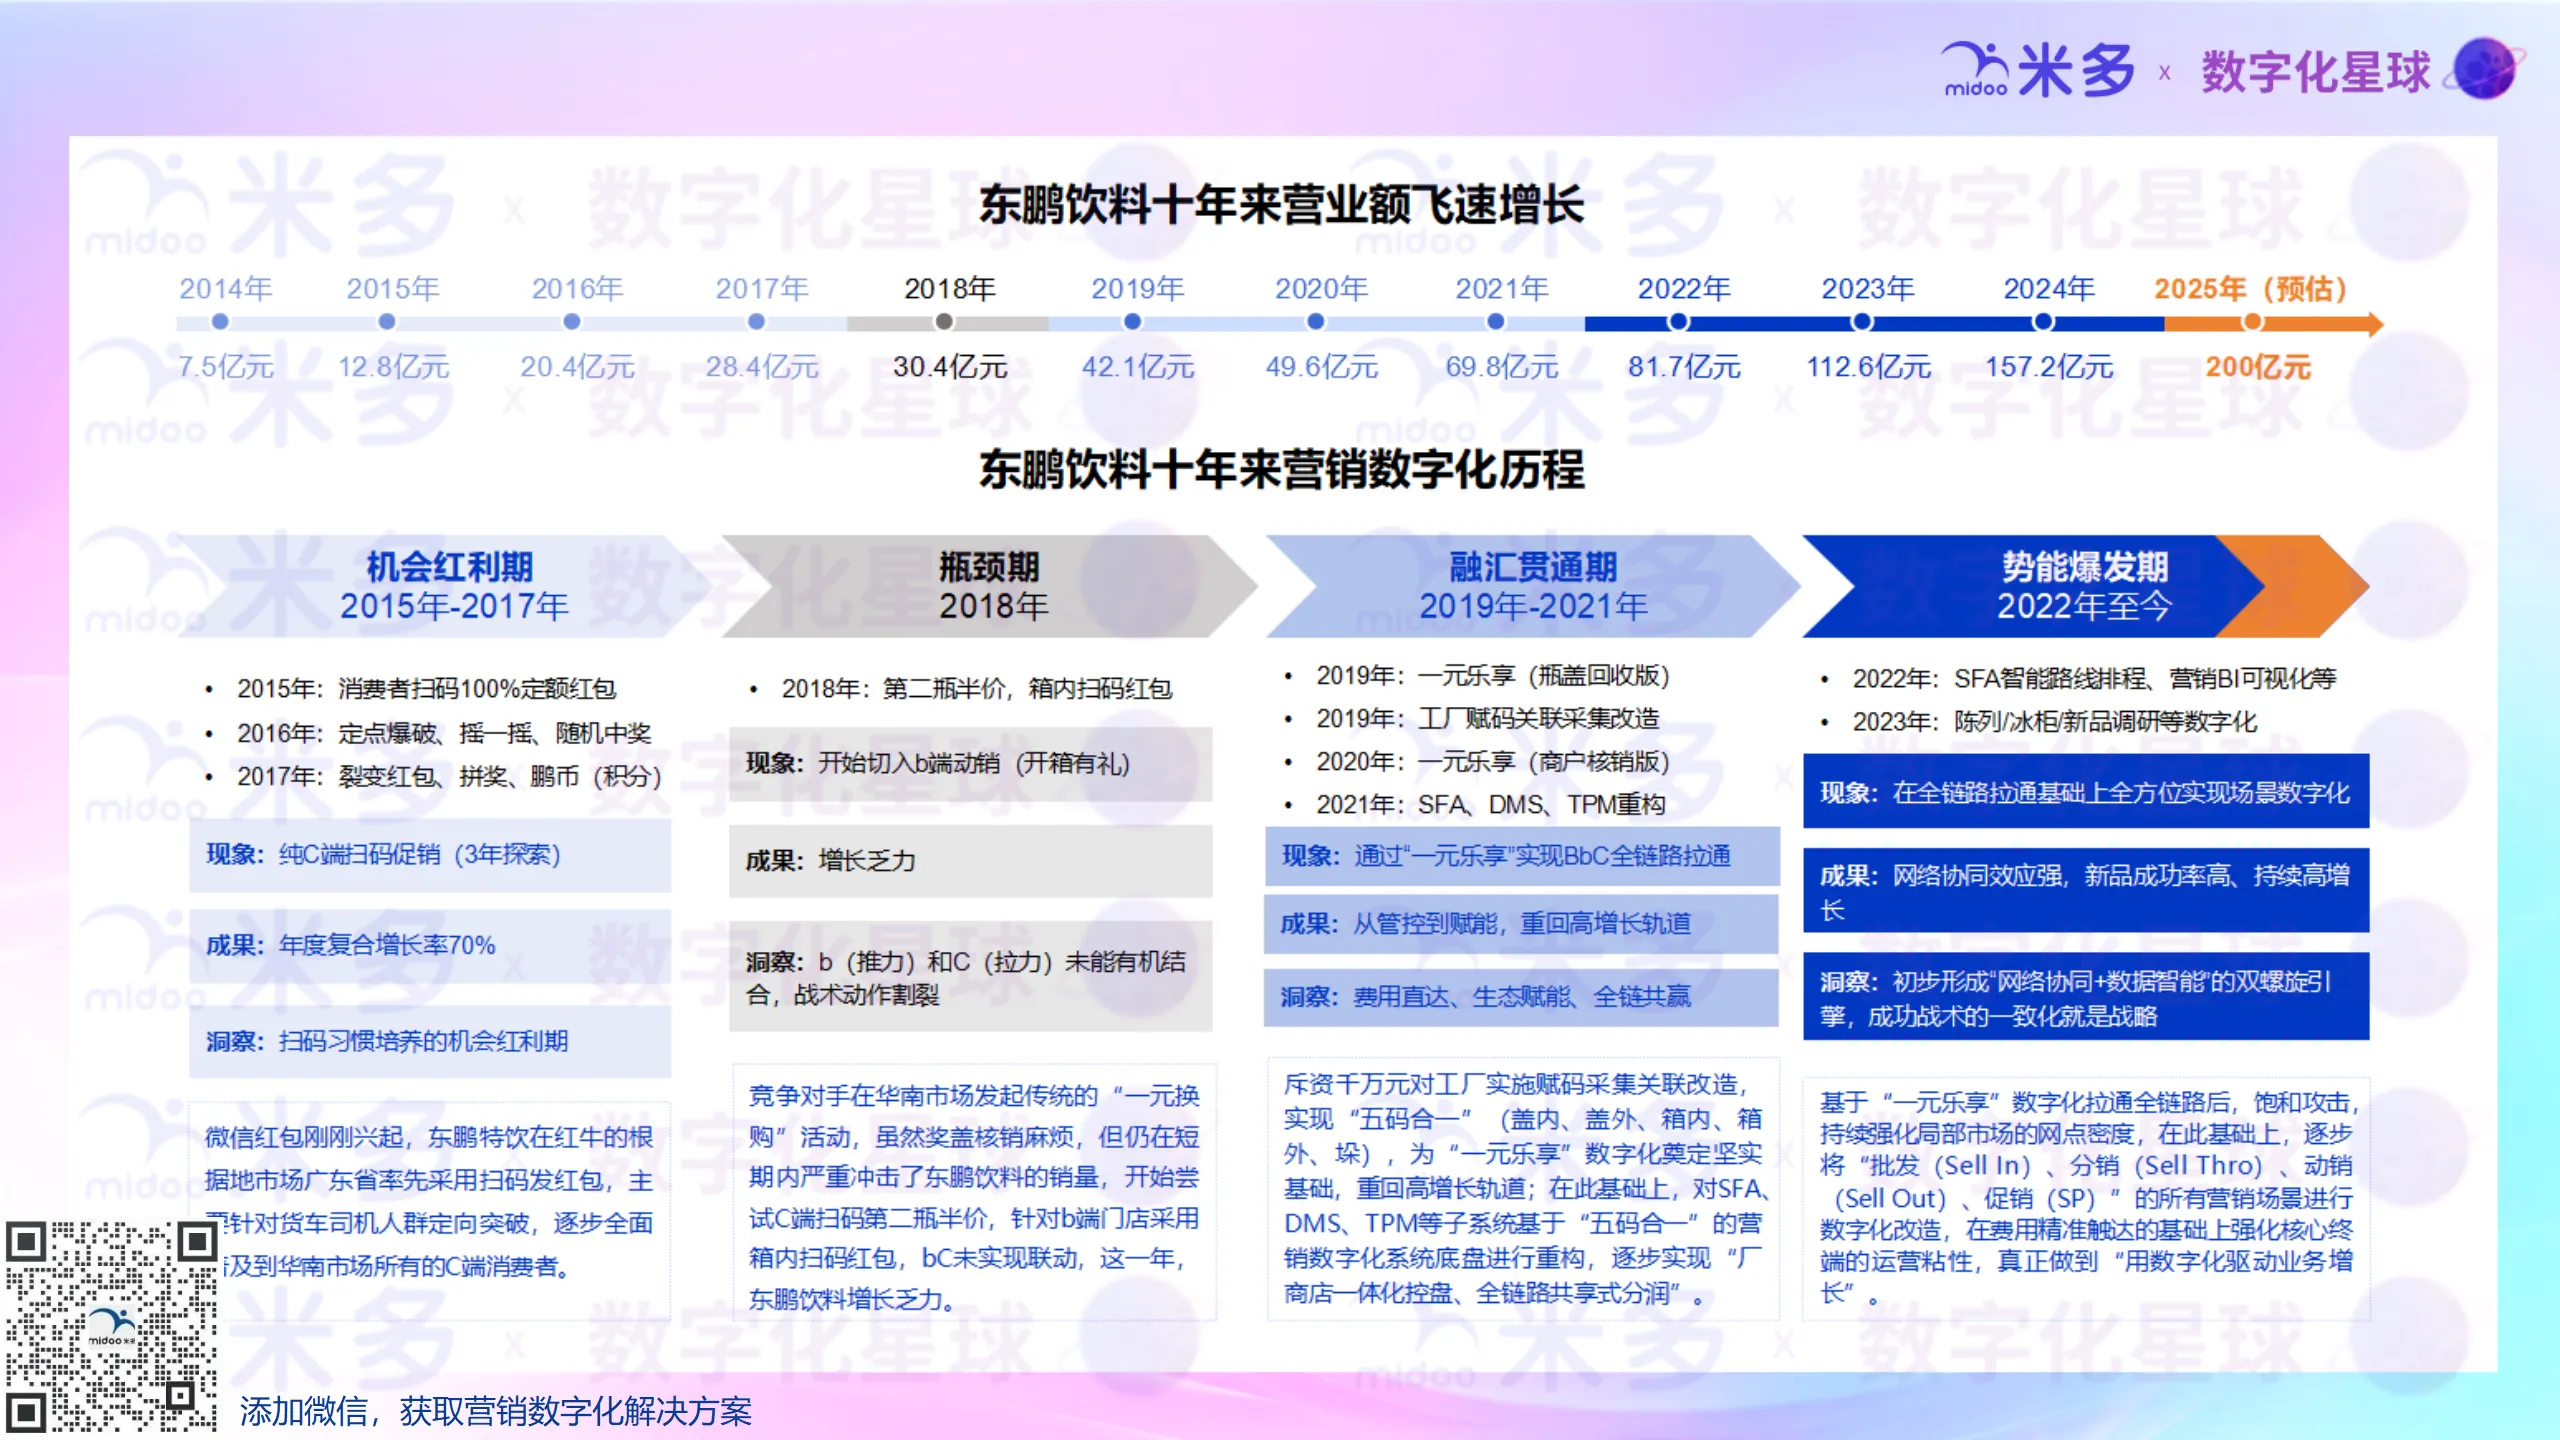The width and height of the screenshot is (2560, 1440).
Task: Click the 2014年 timeline dot
Action: 220,322
